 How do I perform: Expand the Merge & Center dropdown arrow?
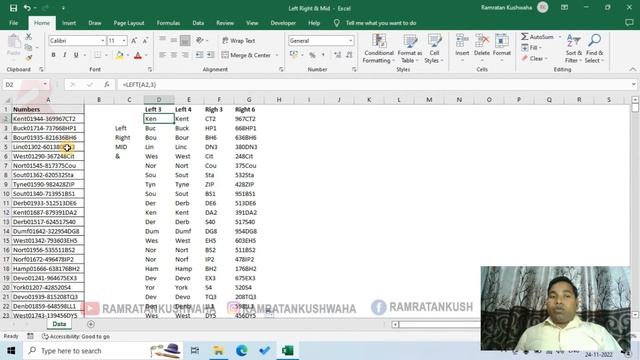277,55
